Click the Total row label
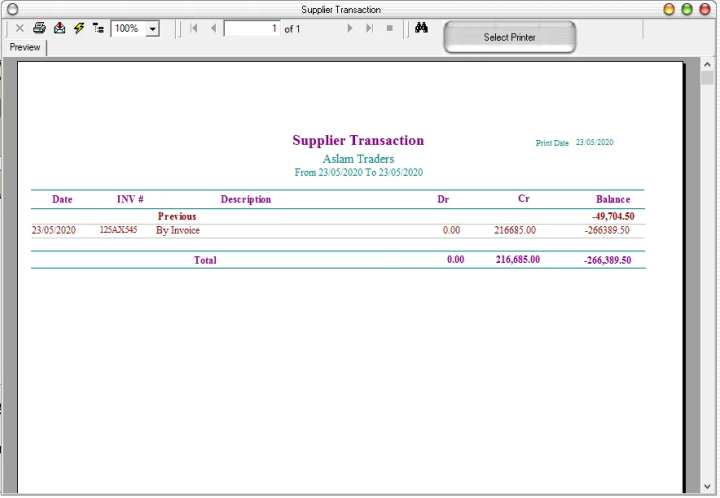Viewport: 720px width, 498px height. coord(205,260)
